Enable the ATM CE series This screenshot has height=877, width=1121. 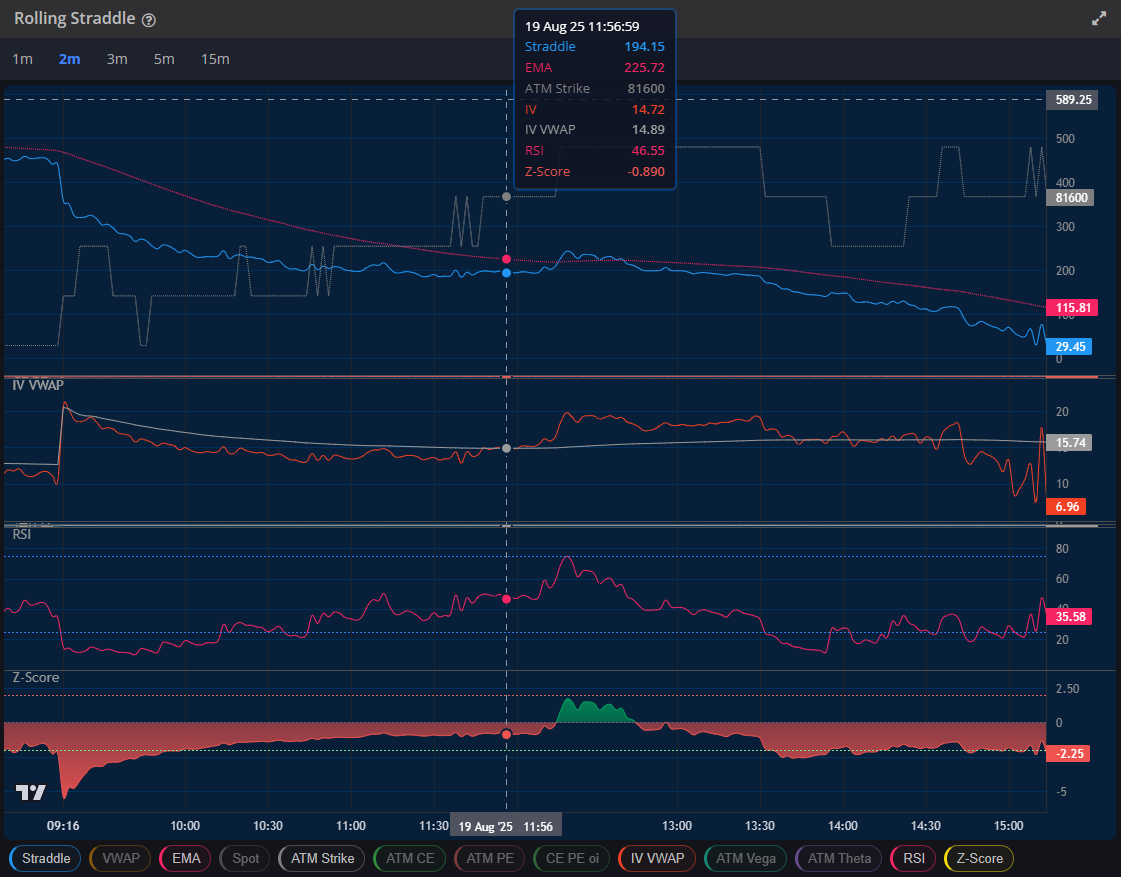click(409, 858)
